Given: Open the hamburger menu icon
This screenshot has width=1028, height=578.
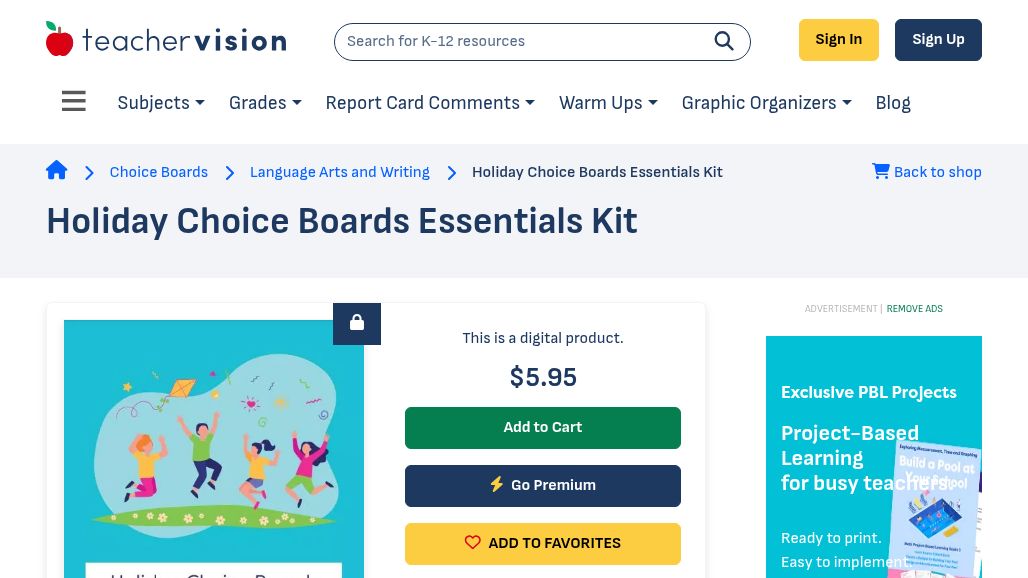Looking at the screenshot, I should pos(73,101).
